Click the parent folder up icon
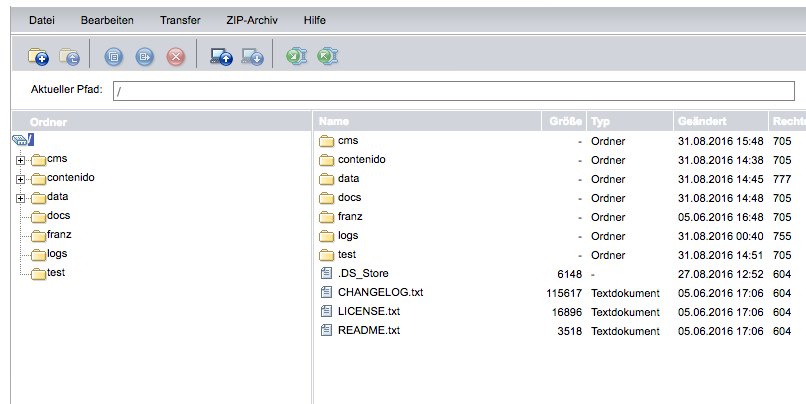 pos(69,57)
